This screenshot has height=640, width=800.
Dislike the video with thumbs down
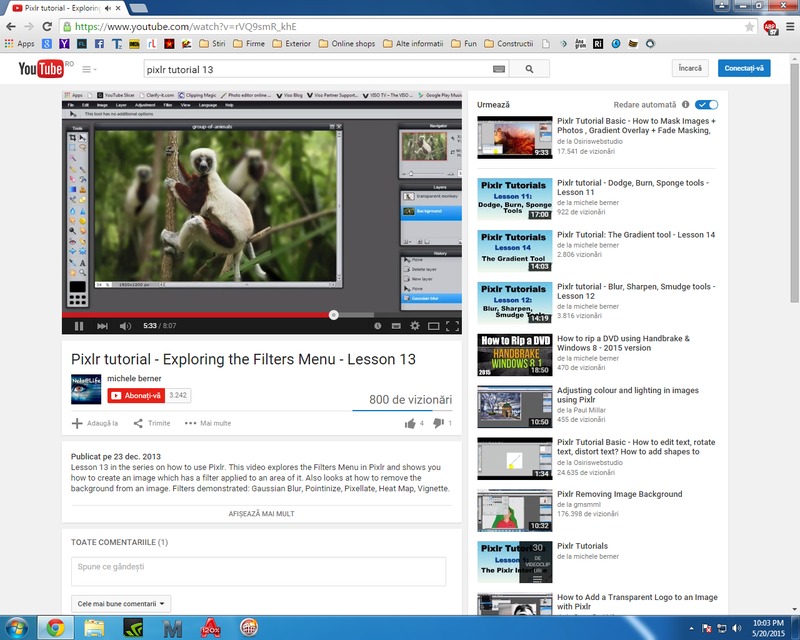pyautogui.click(x=438, y=424)
